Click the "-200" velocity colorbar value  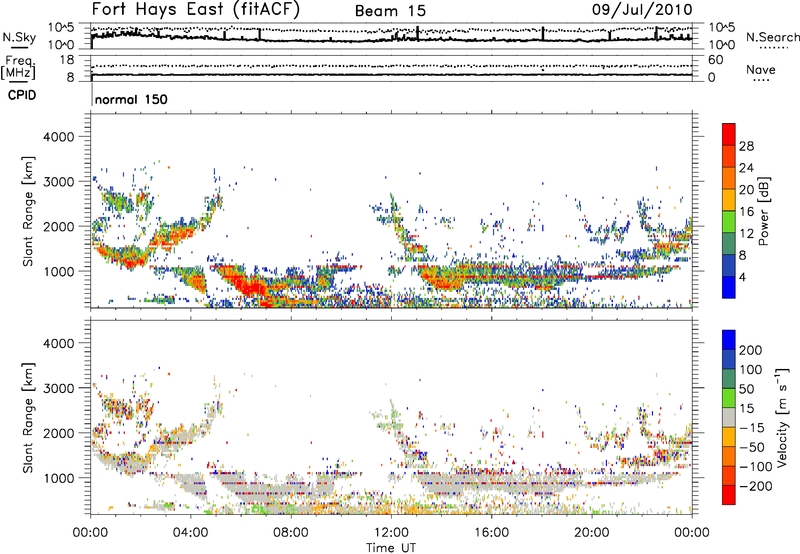pyautogui.click(x=756, y=486)
